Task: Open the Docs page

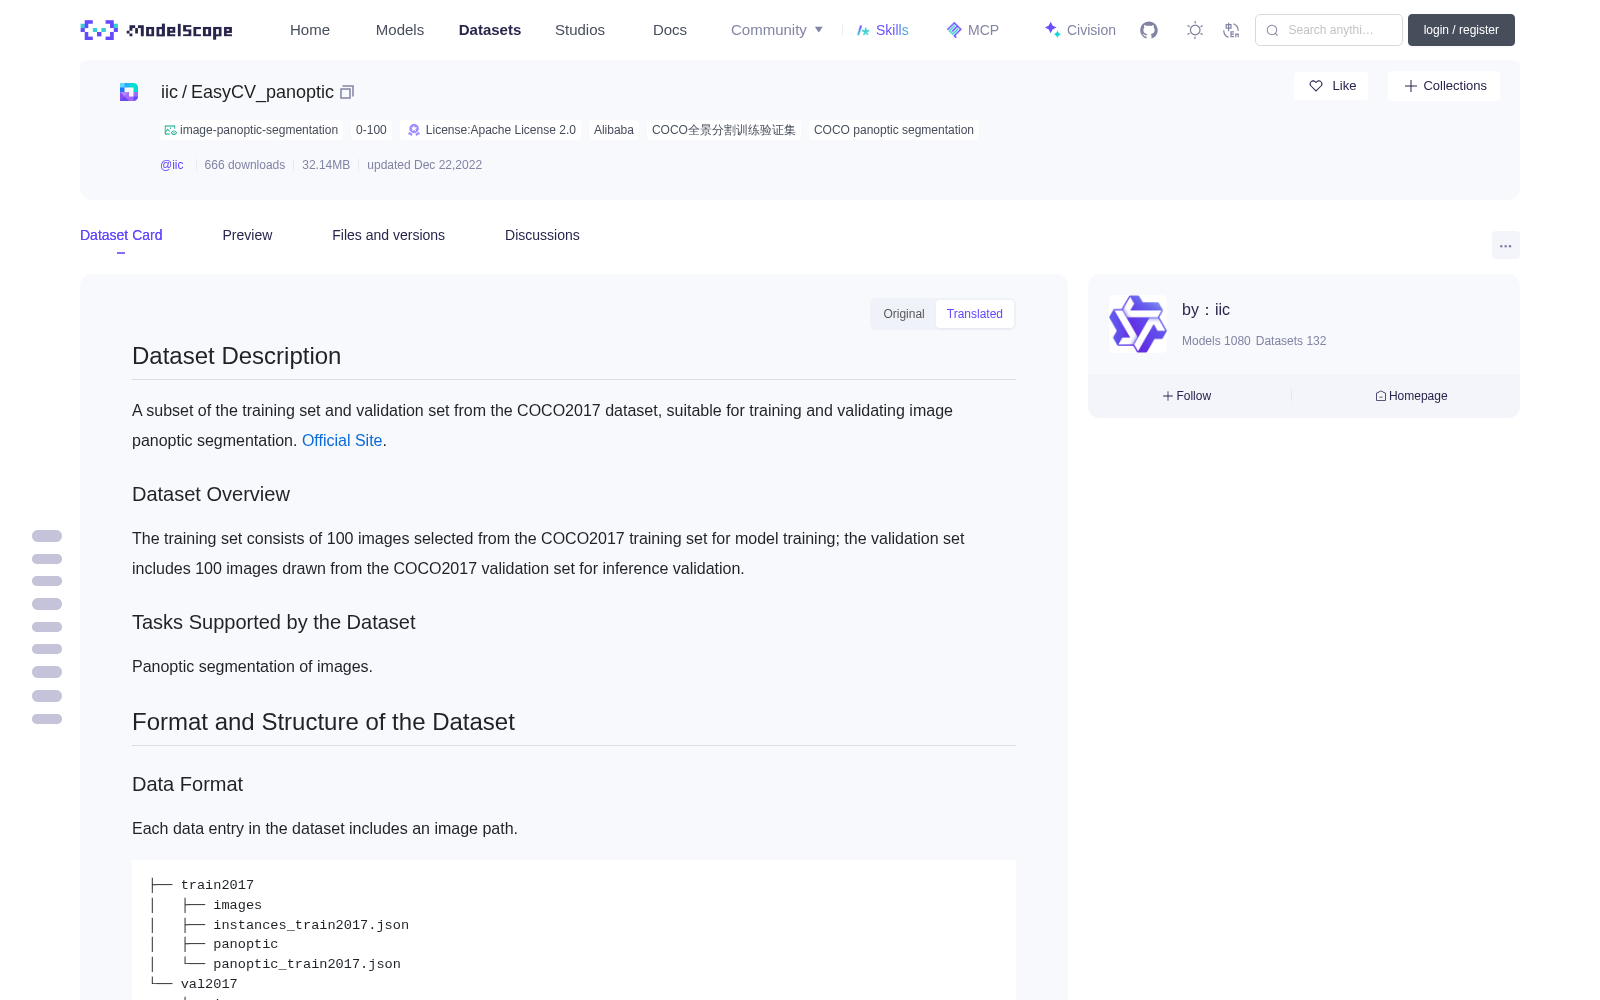Action: [x=670, y=30]
